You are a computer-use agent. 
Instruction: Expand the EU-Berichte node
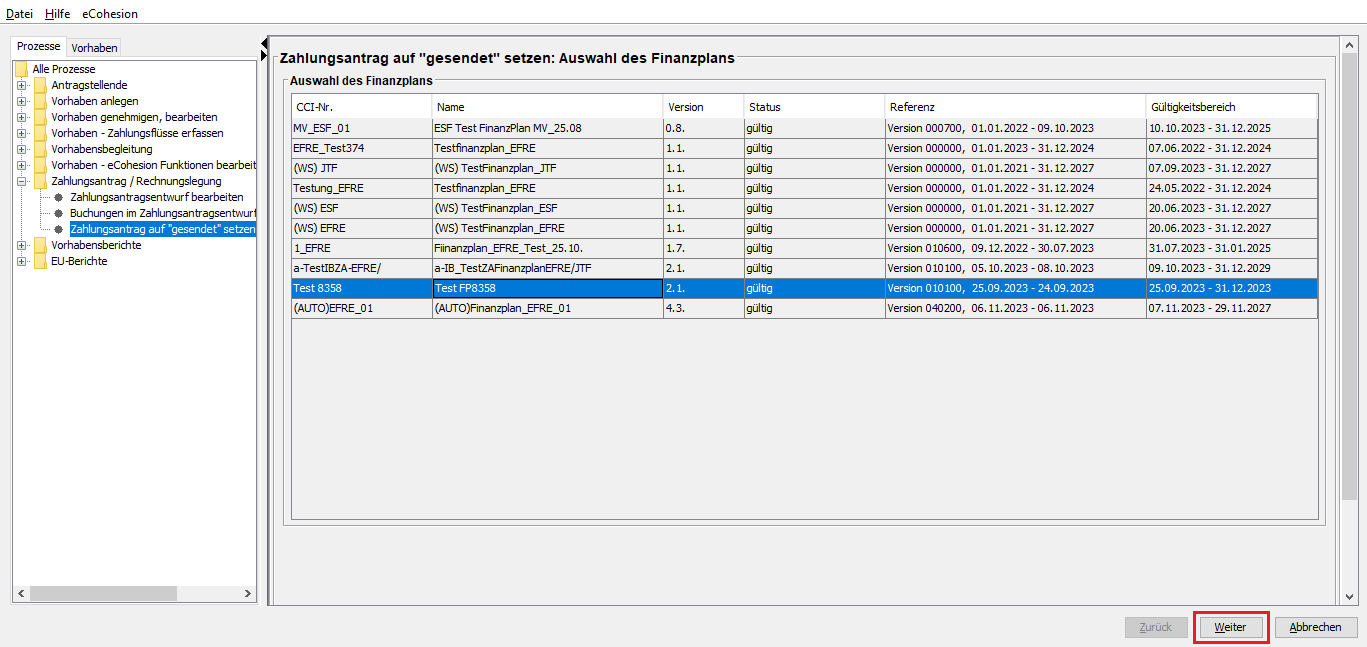click(x=21, y=261)
